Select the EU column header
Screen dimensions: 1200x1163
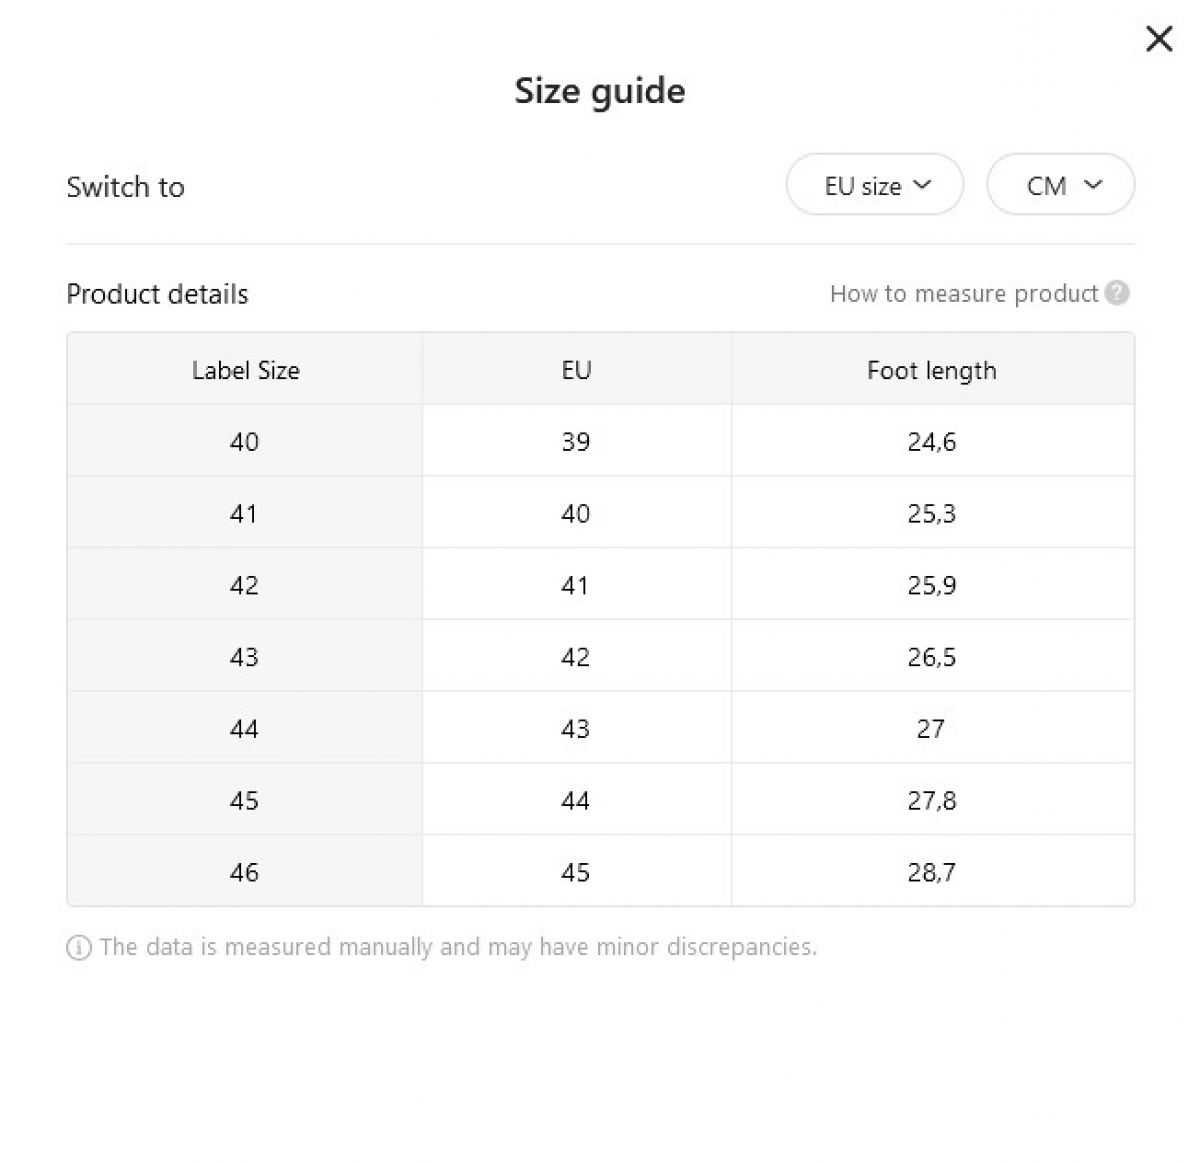tap(576, 370)
